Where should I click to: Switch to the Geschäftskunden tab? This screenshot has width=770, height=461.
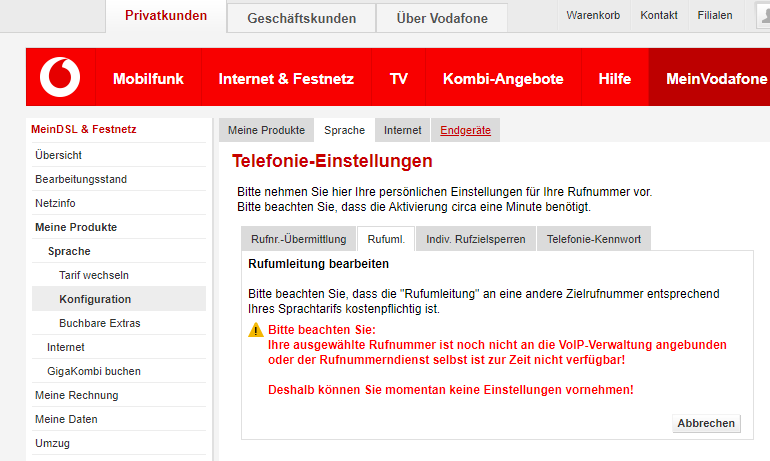tap(302, 18)
